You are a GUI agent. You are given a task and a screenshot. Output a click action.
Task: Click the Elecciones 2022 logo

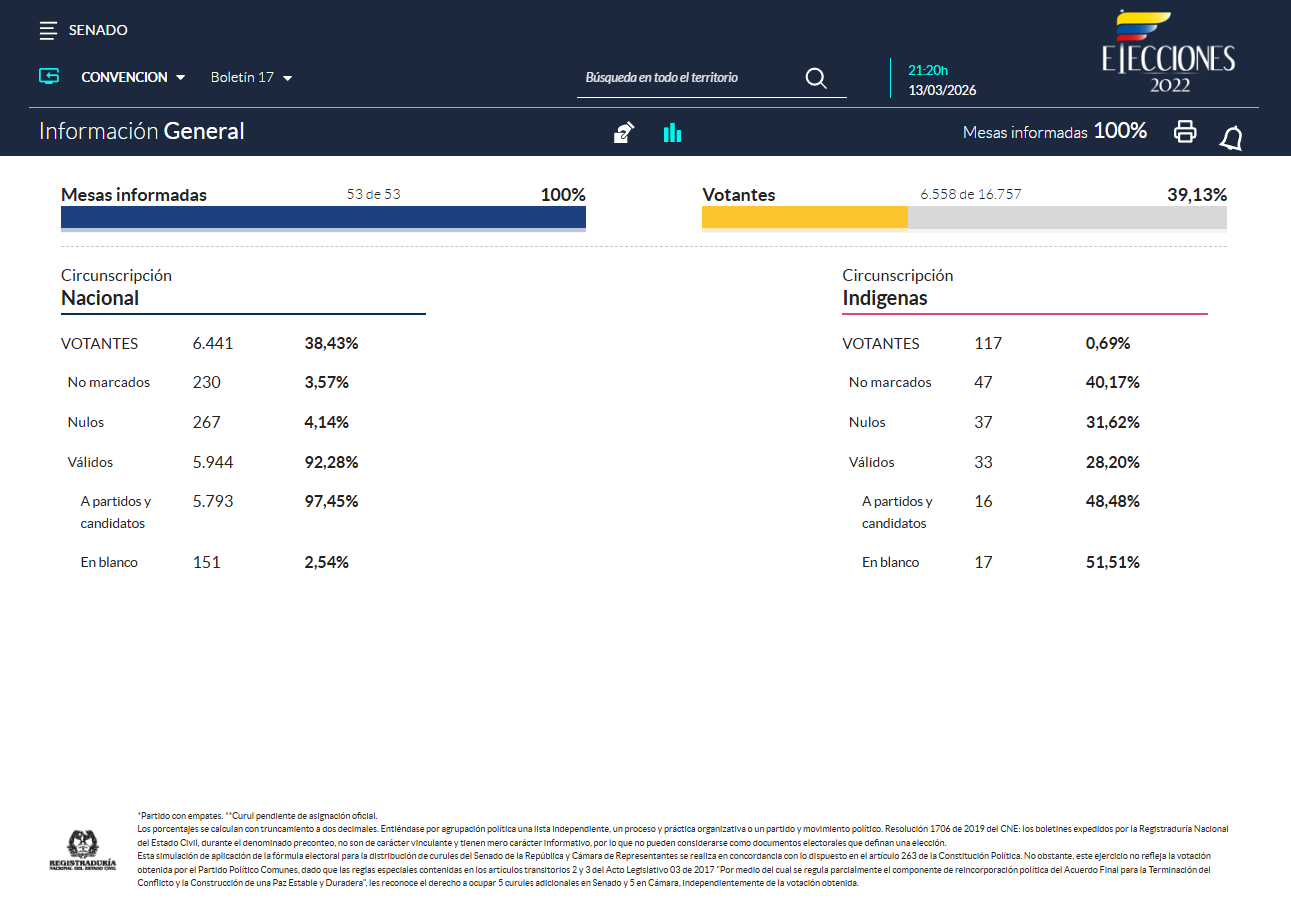click(1168, 53)
